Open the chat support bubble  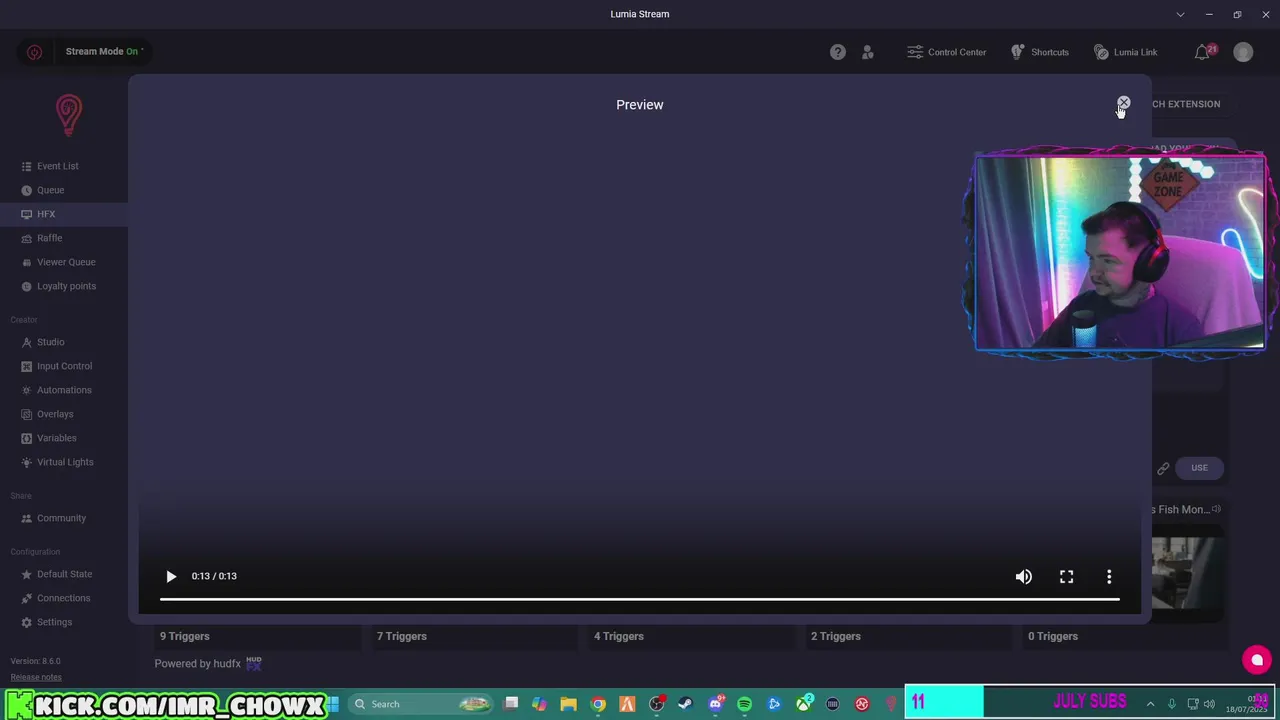(1257, 660)
